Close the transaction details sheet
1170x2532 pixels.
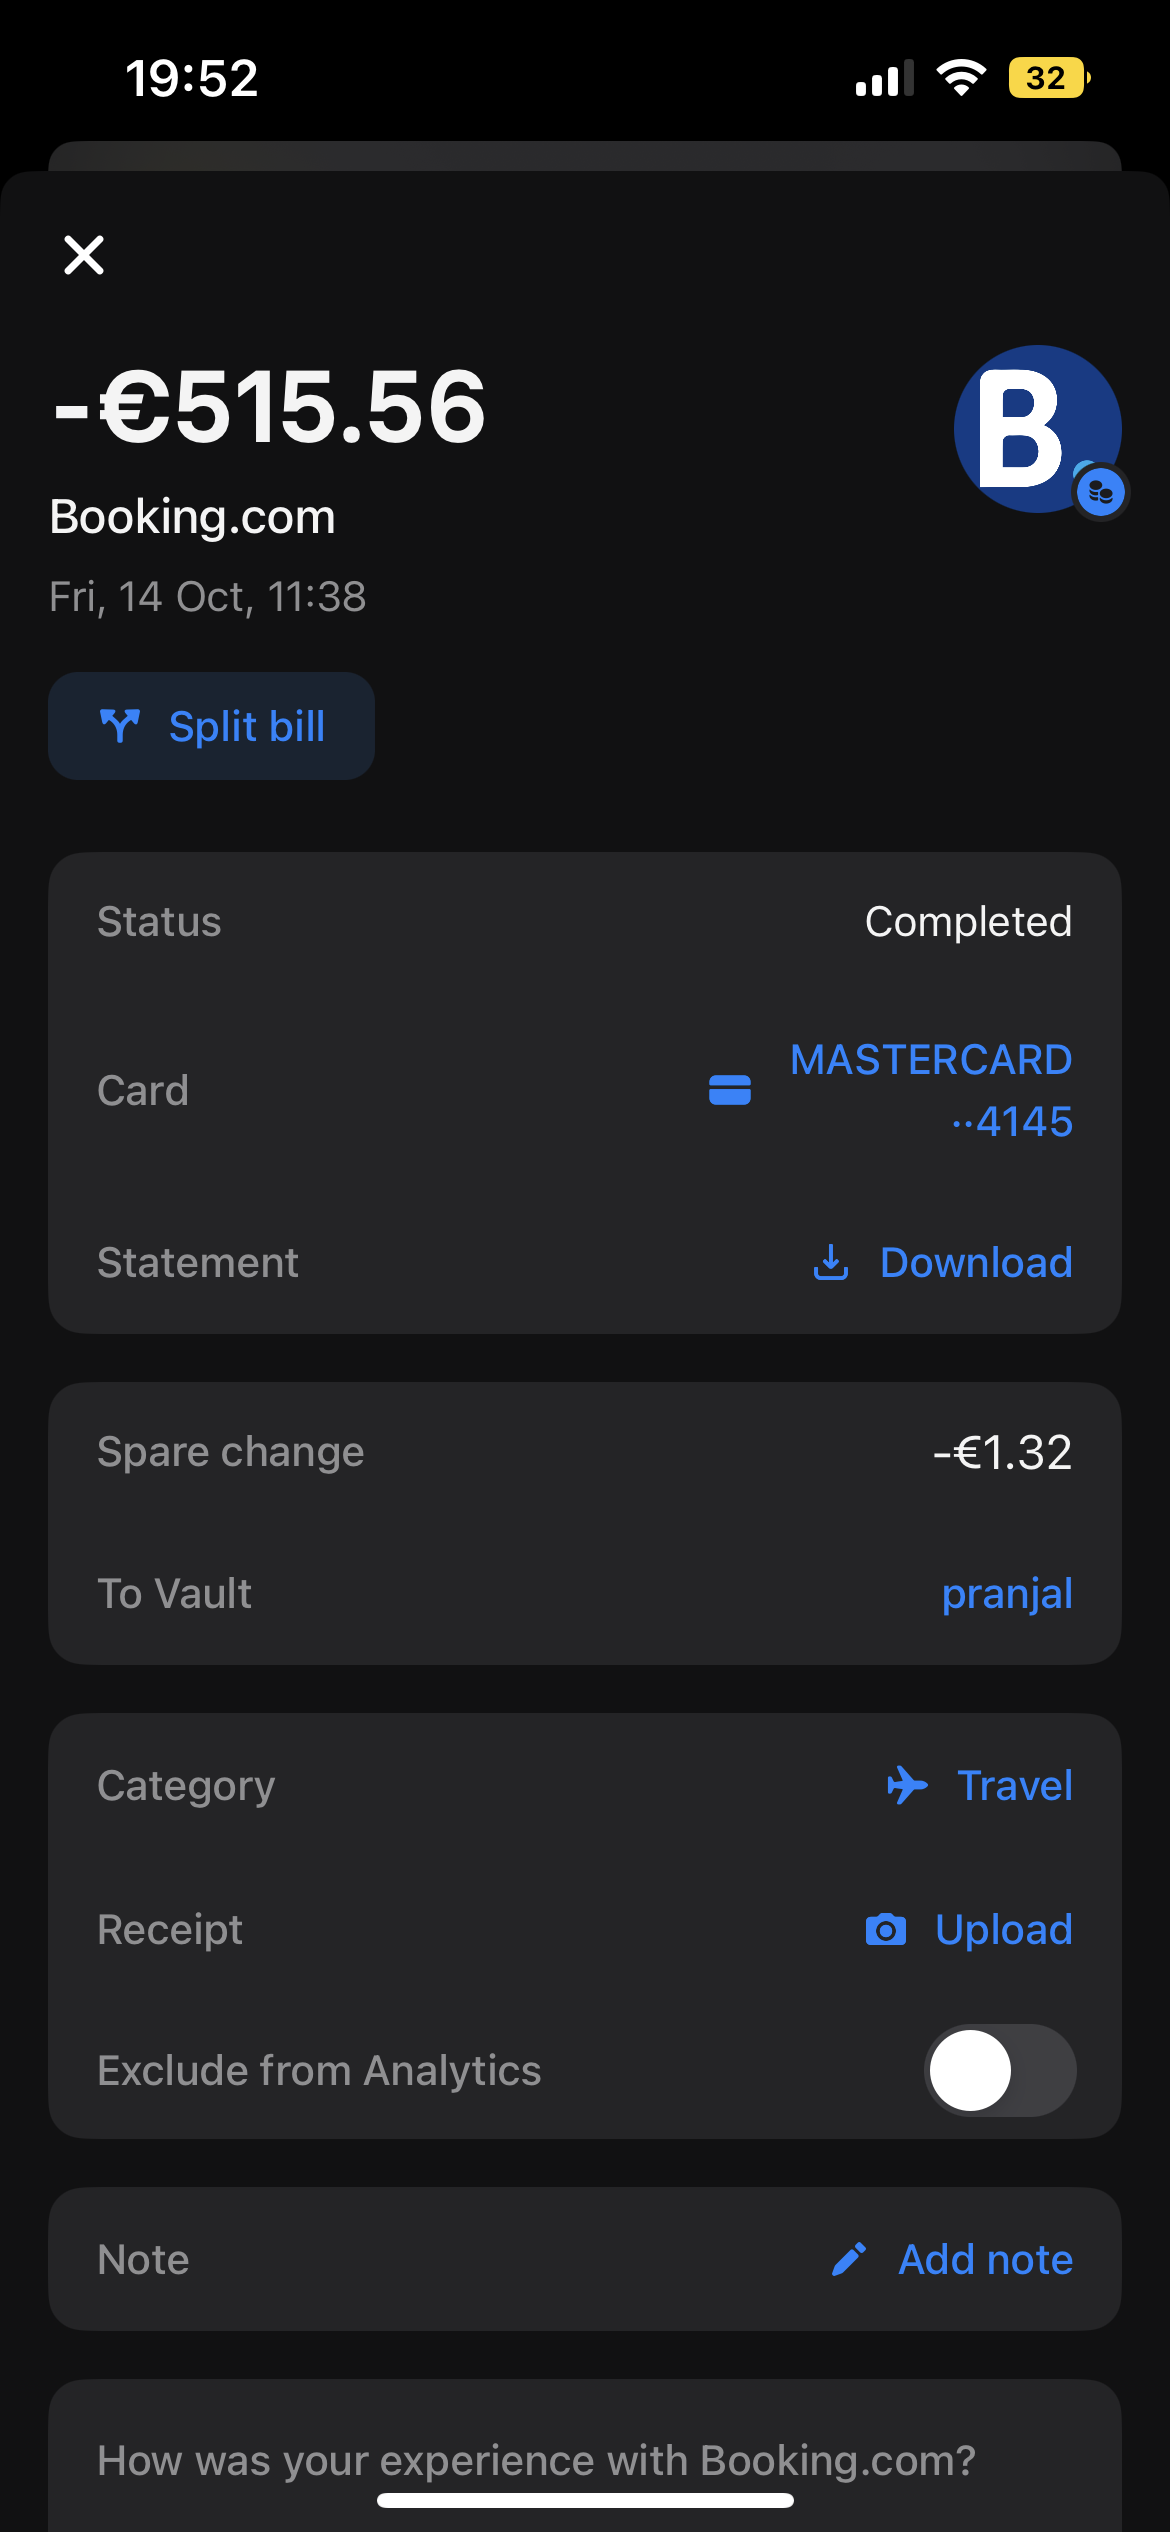click(x=84, y=255)
